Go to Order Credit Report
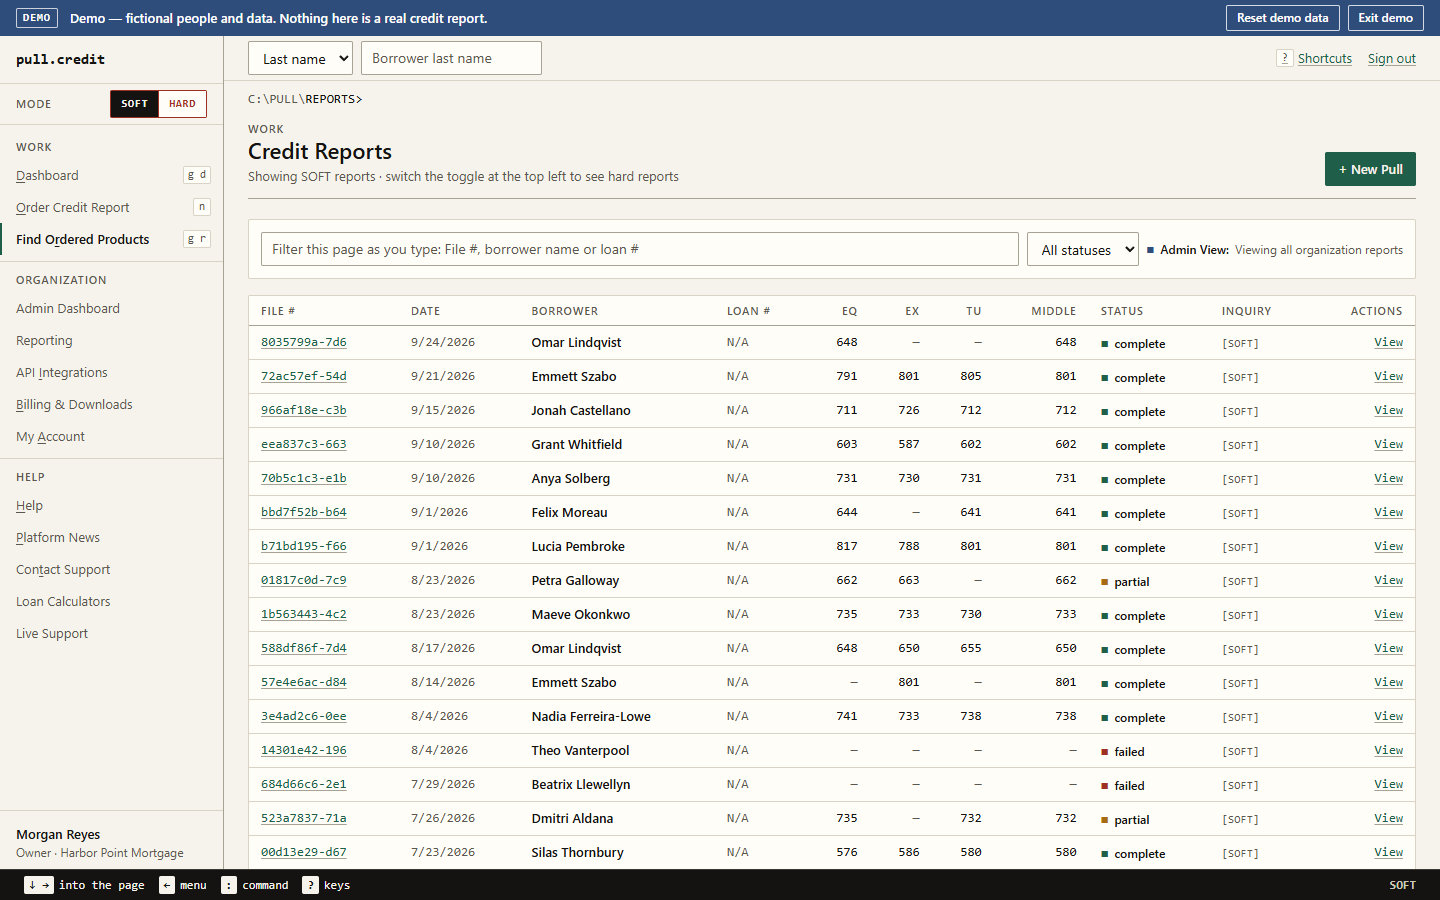 (x=72, y=207)
